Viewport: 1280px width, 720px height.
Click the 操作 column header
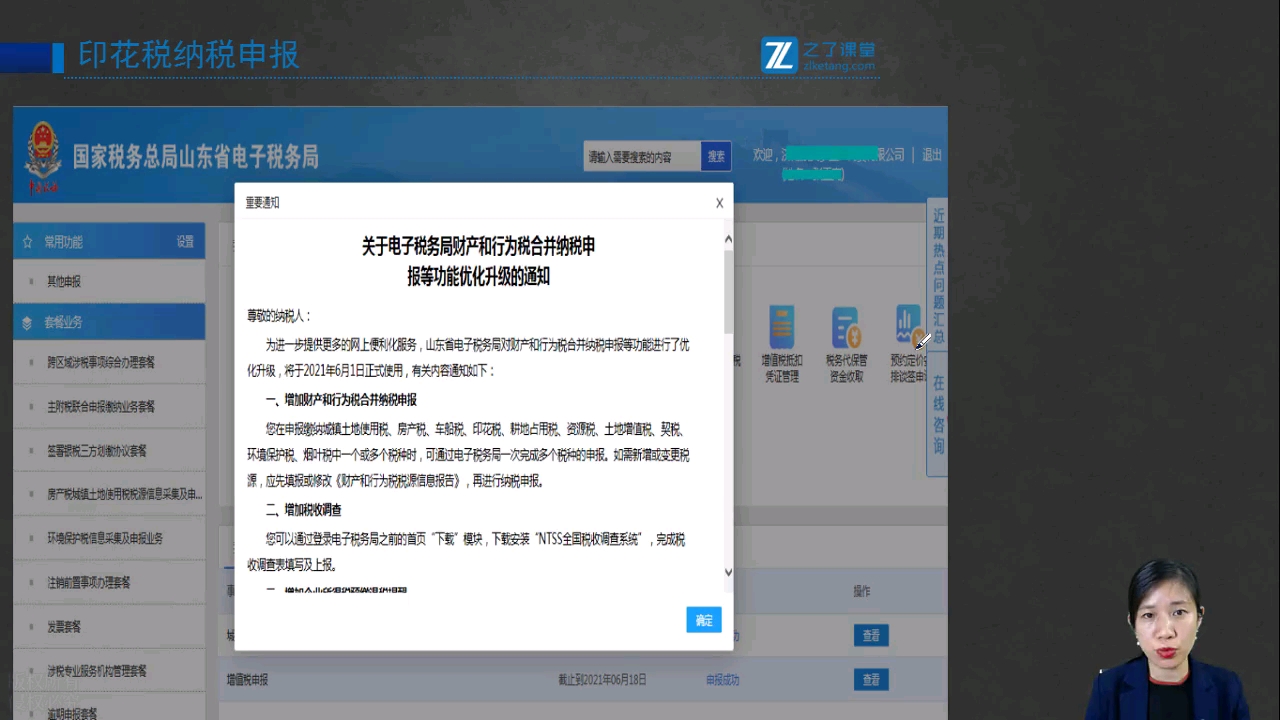862,592
